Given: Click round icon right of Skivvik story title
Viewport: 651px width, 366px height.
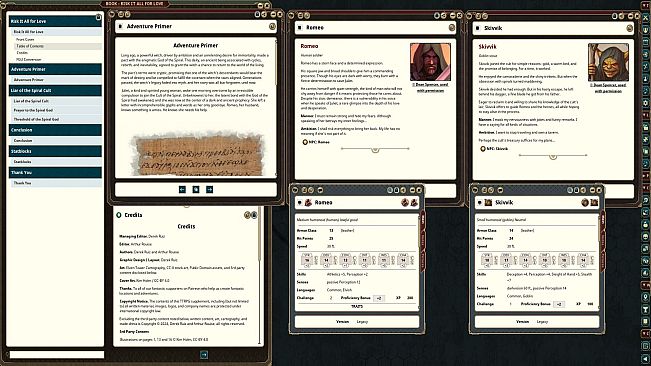Looking at the screenshot, I should [629, 28].
